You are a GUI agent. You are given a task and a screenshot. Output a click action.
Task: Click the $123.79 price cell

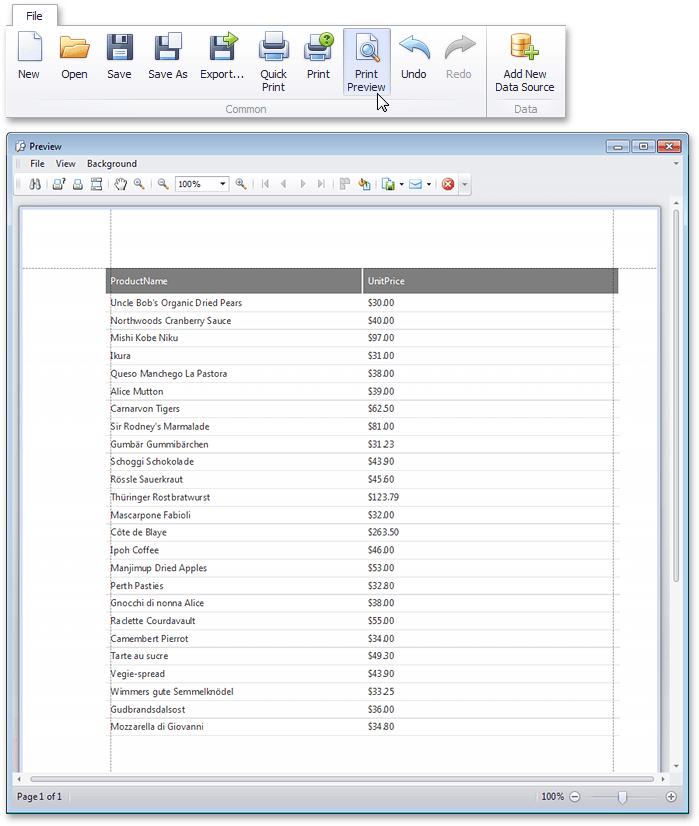coord(383,497)
